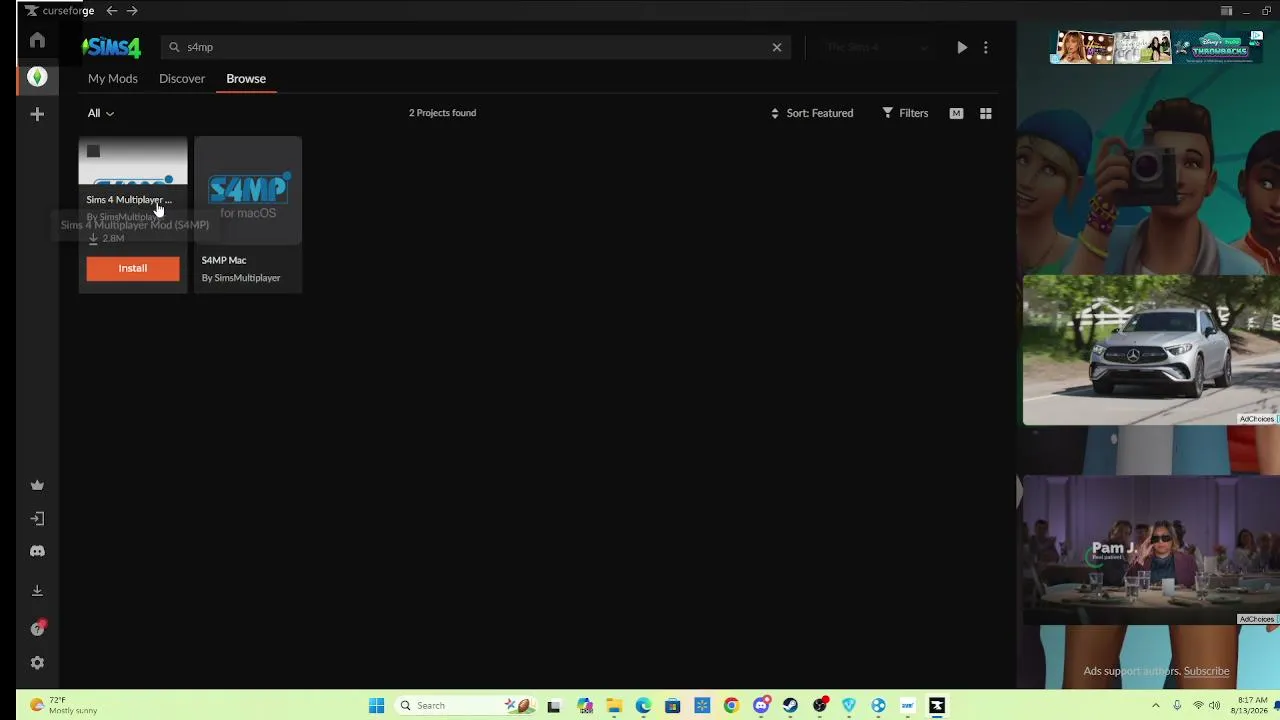Open the three-dot more options menu
The height and width of the screenshot is (720, 1280).
(x=986, y=47)
